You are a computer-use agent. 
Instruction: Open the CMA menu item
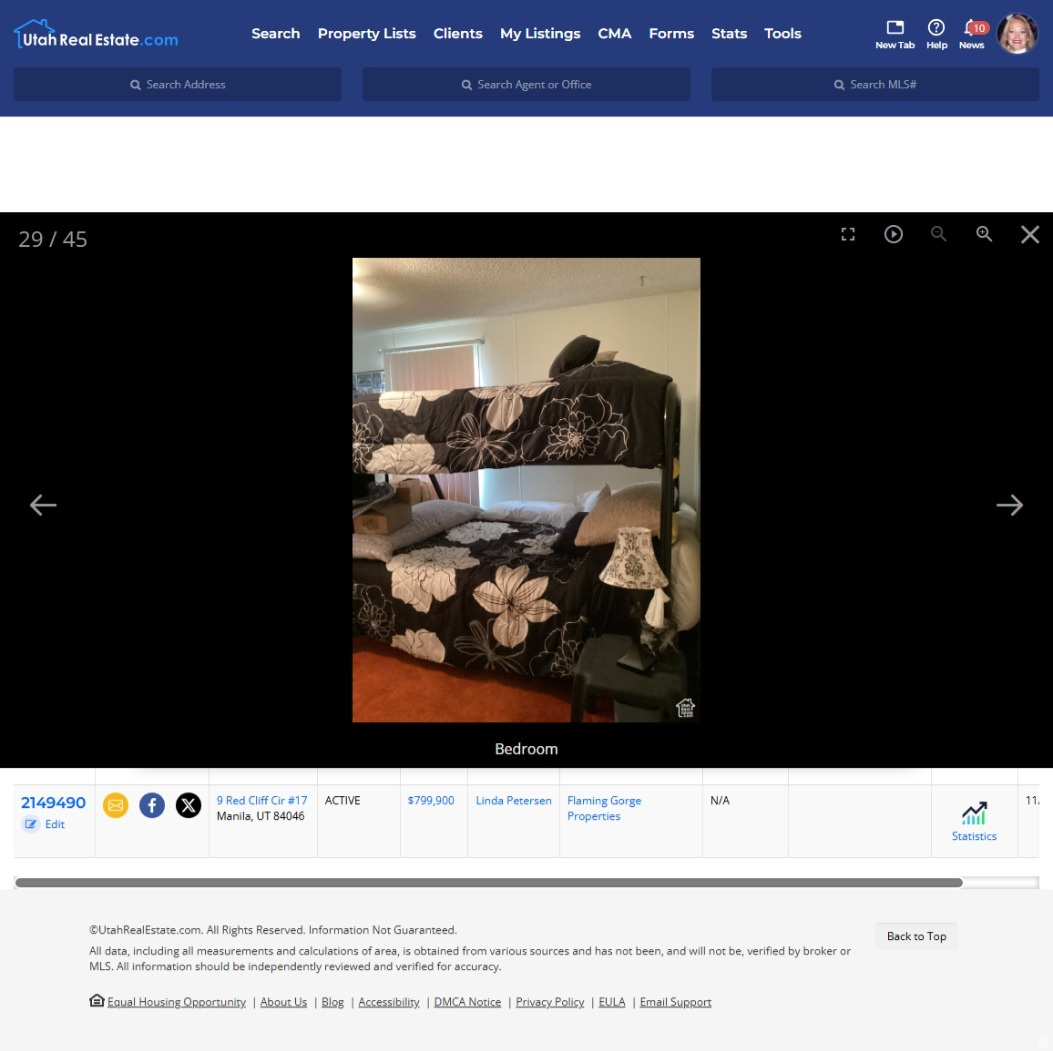(x=614, y=33)
